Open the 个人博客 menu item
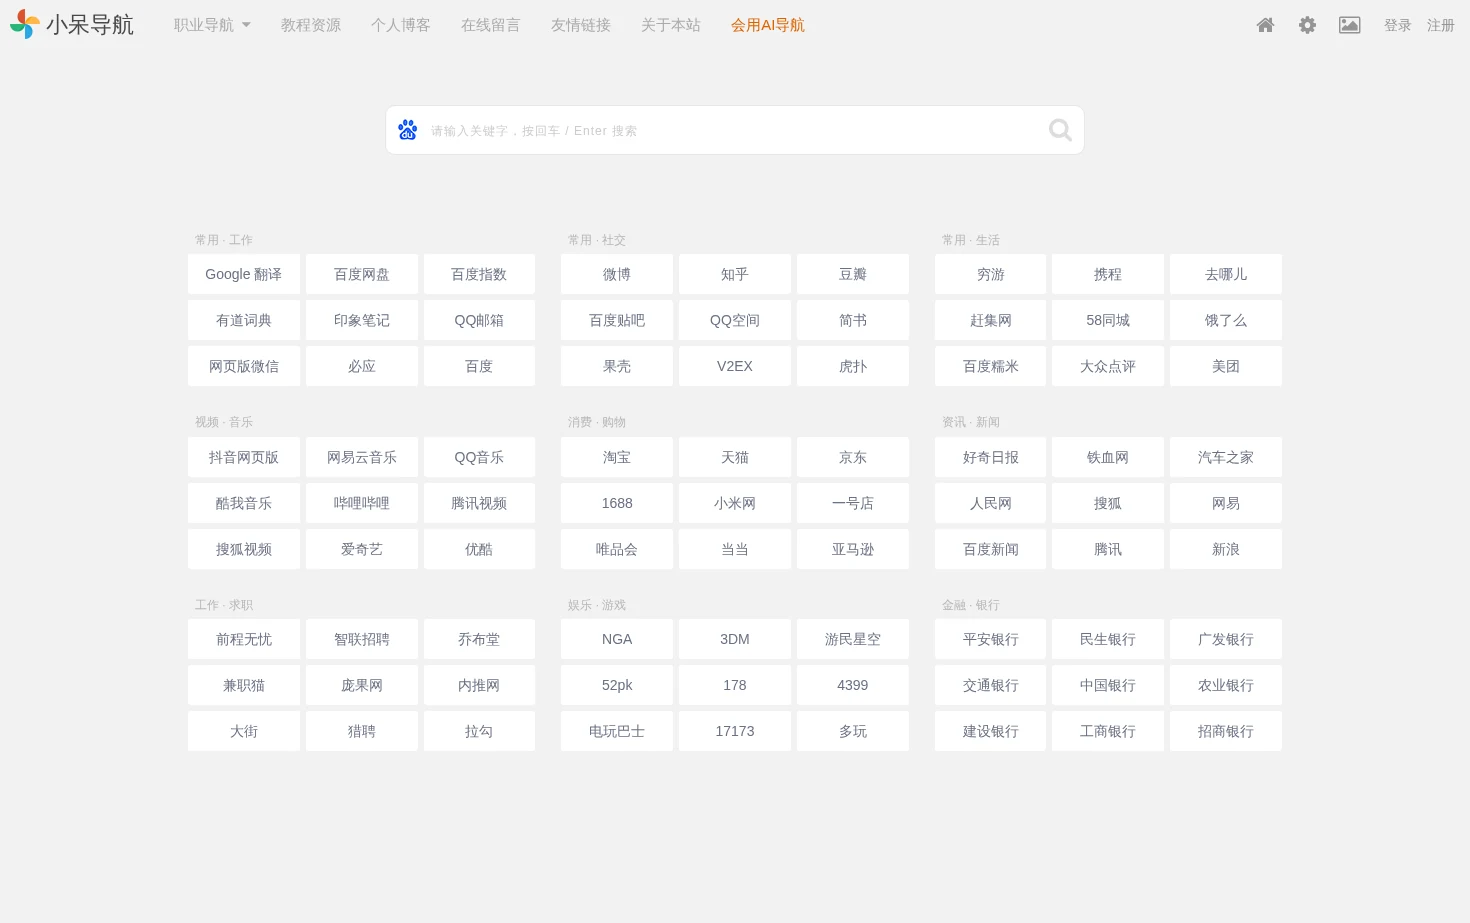 (401, 25)
